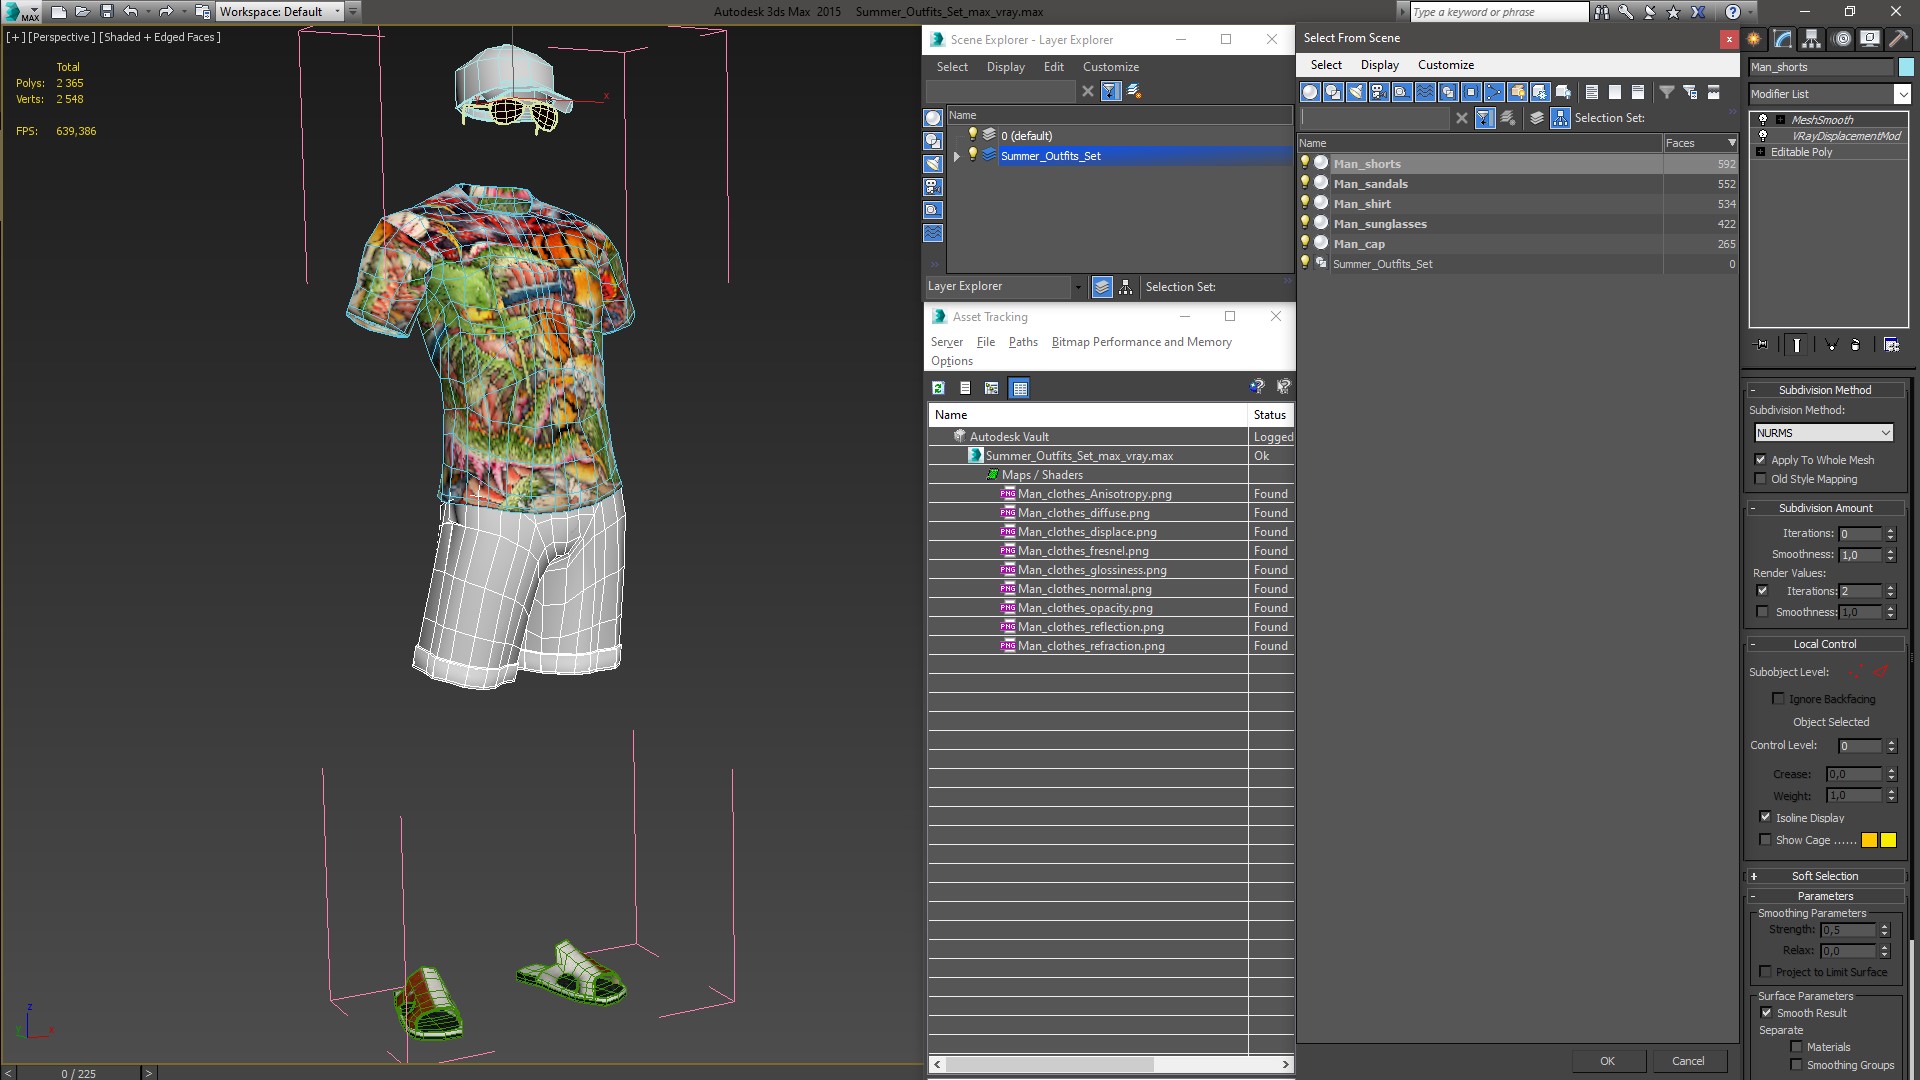Viewport: 1920px width, 1080px height.
Task: Click the binoculars search icon in title bar
Action: [1602, 12]
